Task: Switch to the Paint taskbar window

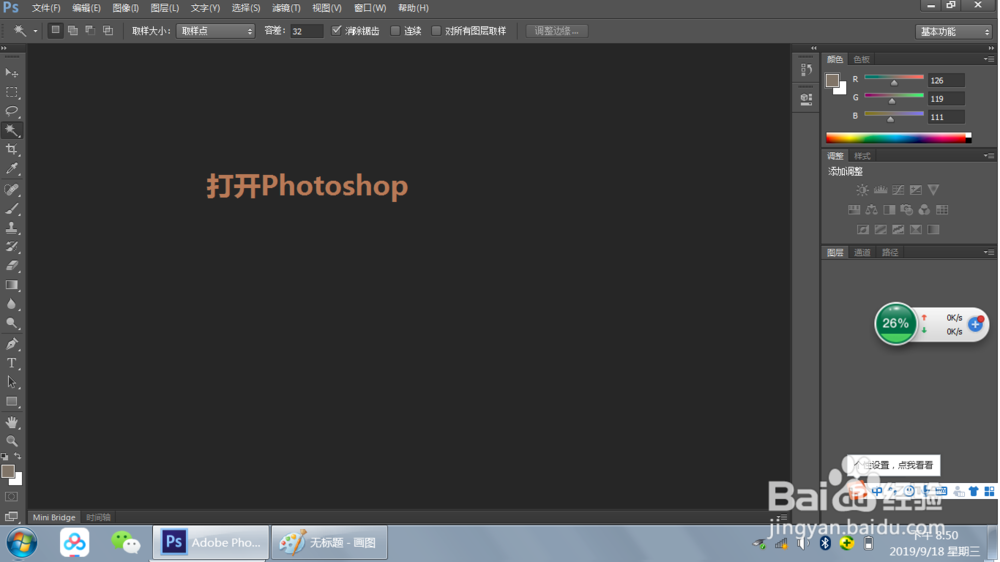Action: pos(329,543)
